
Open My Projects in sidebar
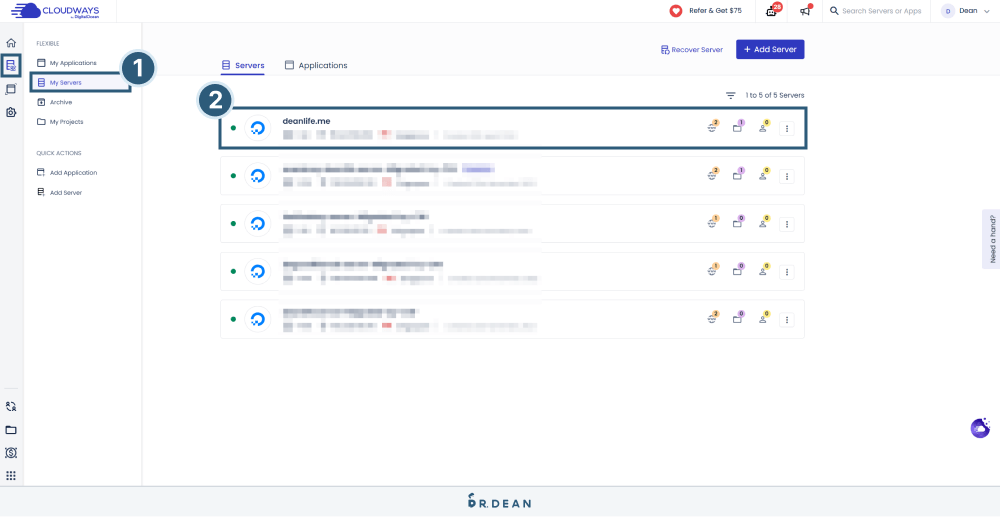click(61, 122)
